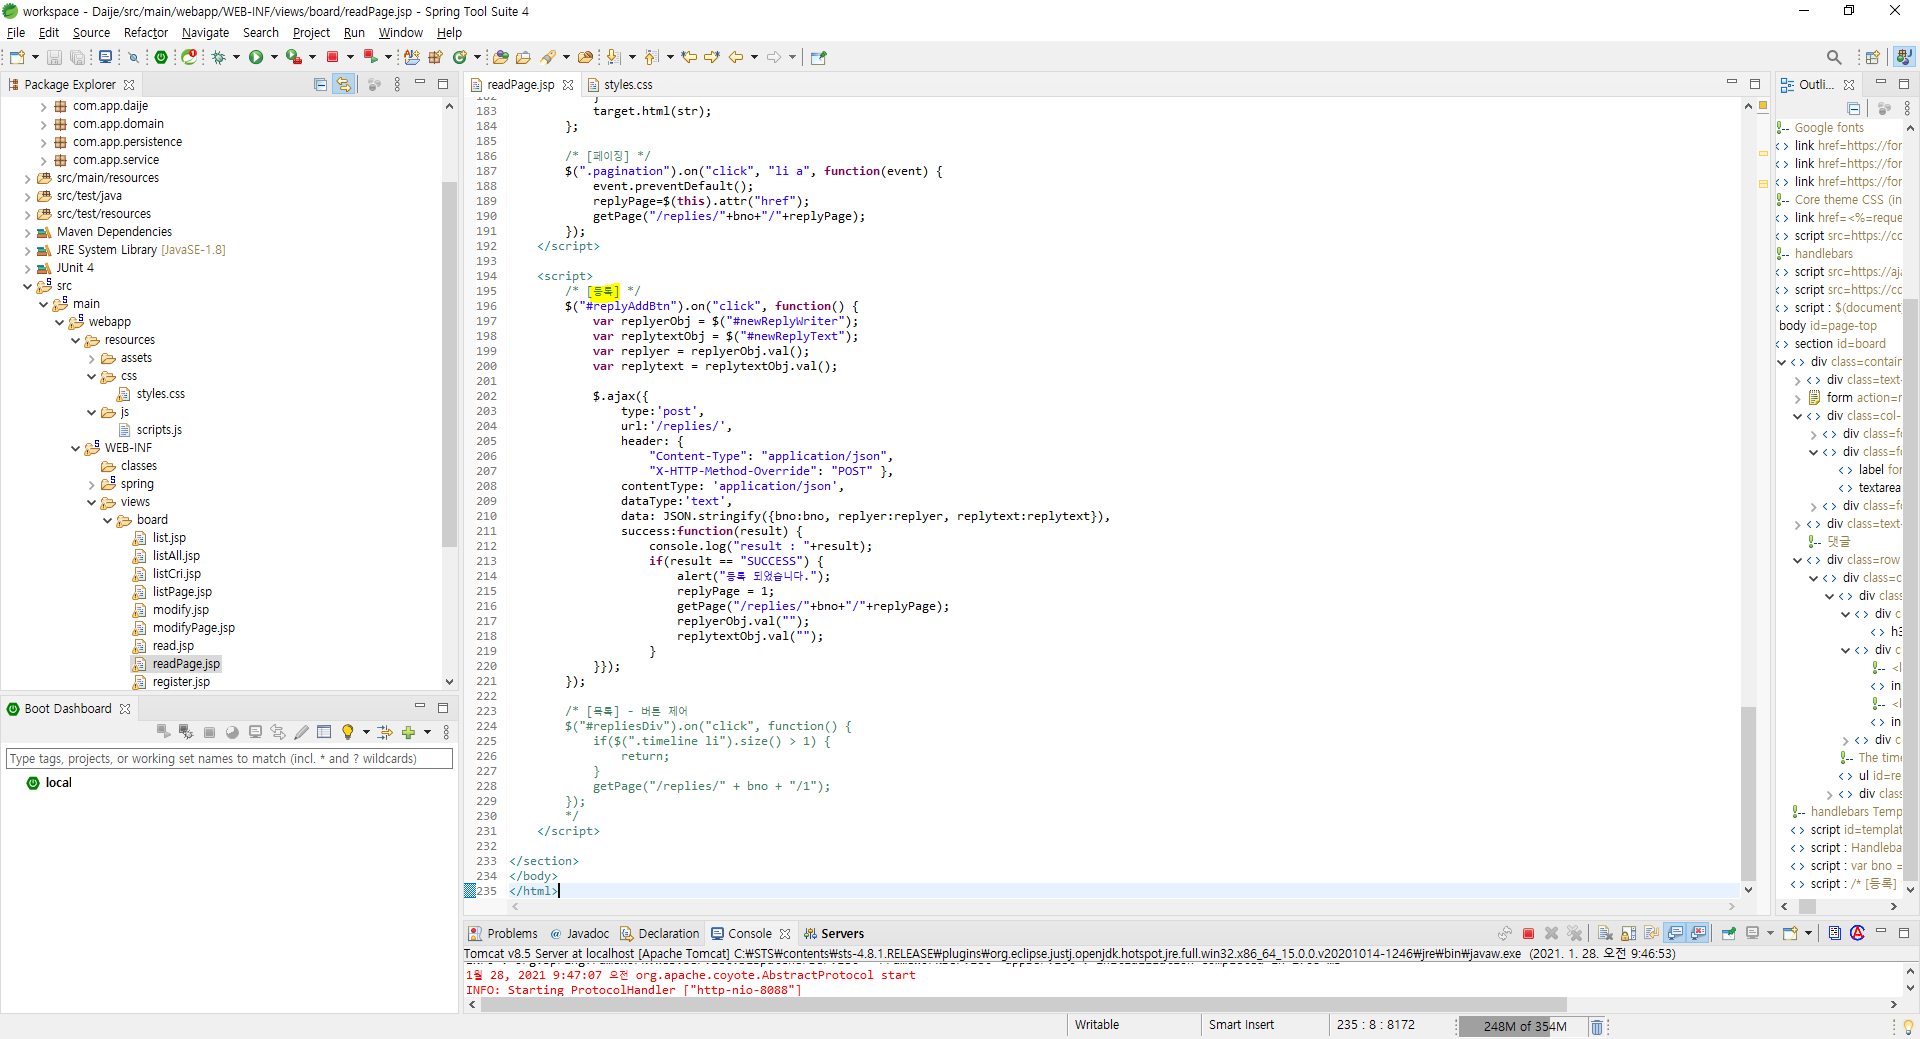Collapse the webapp folder node
The height and width of the screenshot is (1039, 1920).
click(59, 322)
